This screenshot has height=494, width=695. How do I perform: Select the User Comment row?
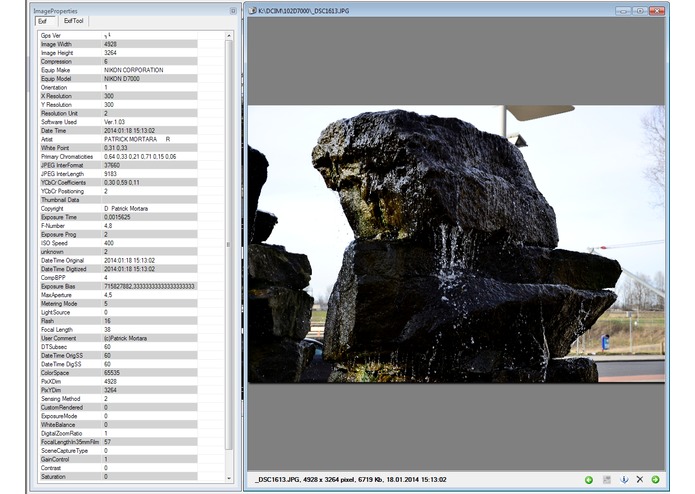[x=118, y=338]
